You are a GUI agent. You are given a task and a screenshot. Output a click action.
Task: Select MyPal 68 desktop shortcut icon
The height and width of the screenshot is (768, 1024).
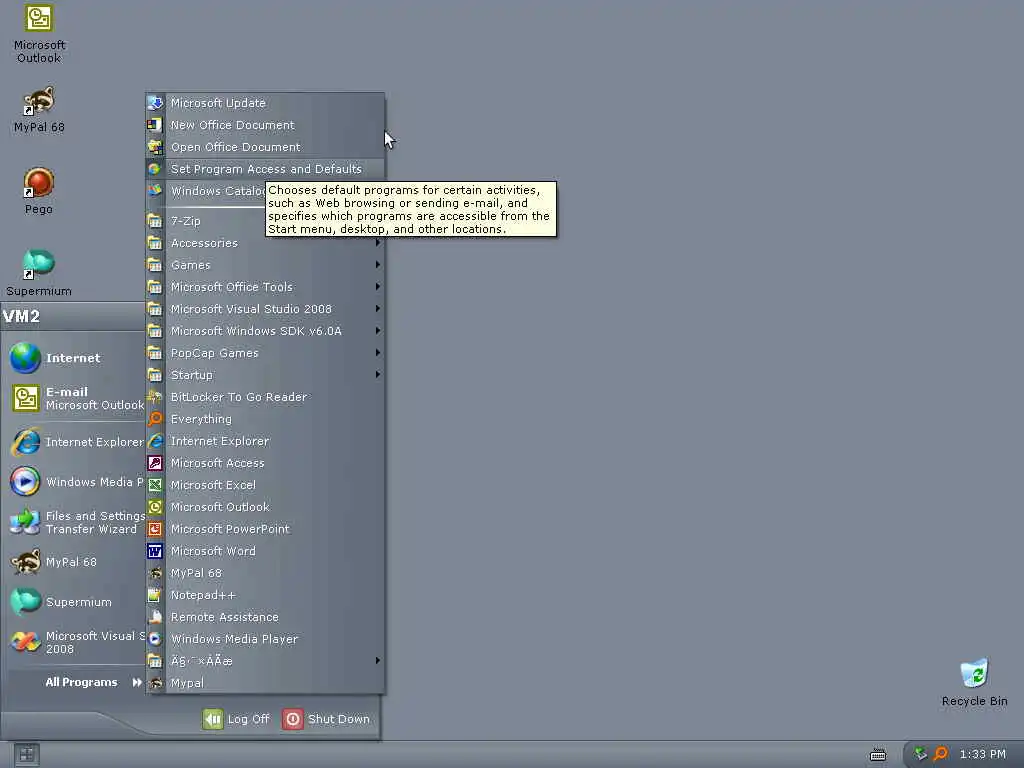click(x=39, y=101)
